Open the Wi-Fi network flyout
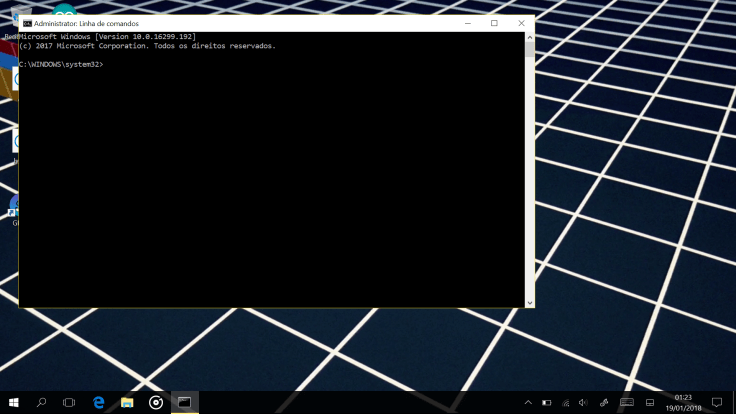The height and width of the screenshot is (414, 736). click(x=566, y=403)
